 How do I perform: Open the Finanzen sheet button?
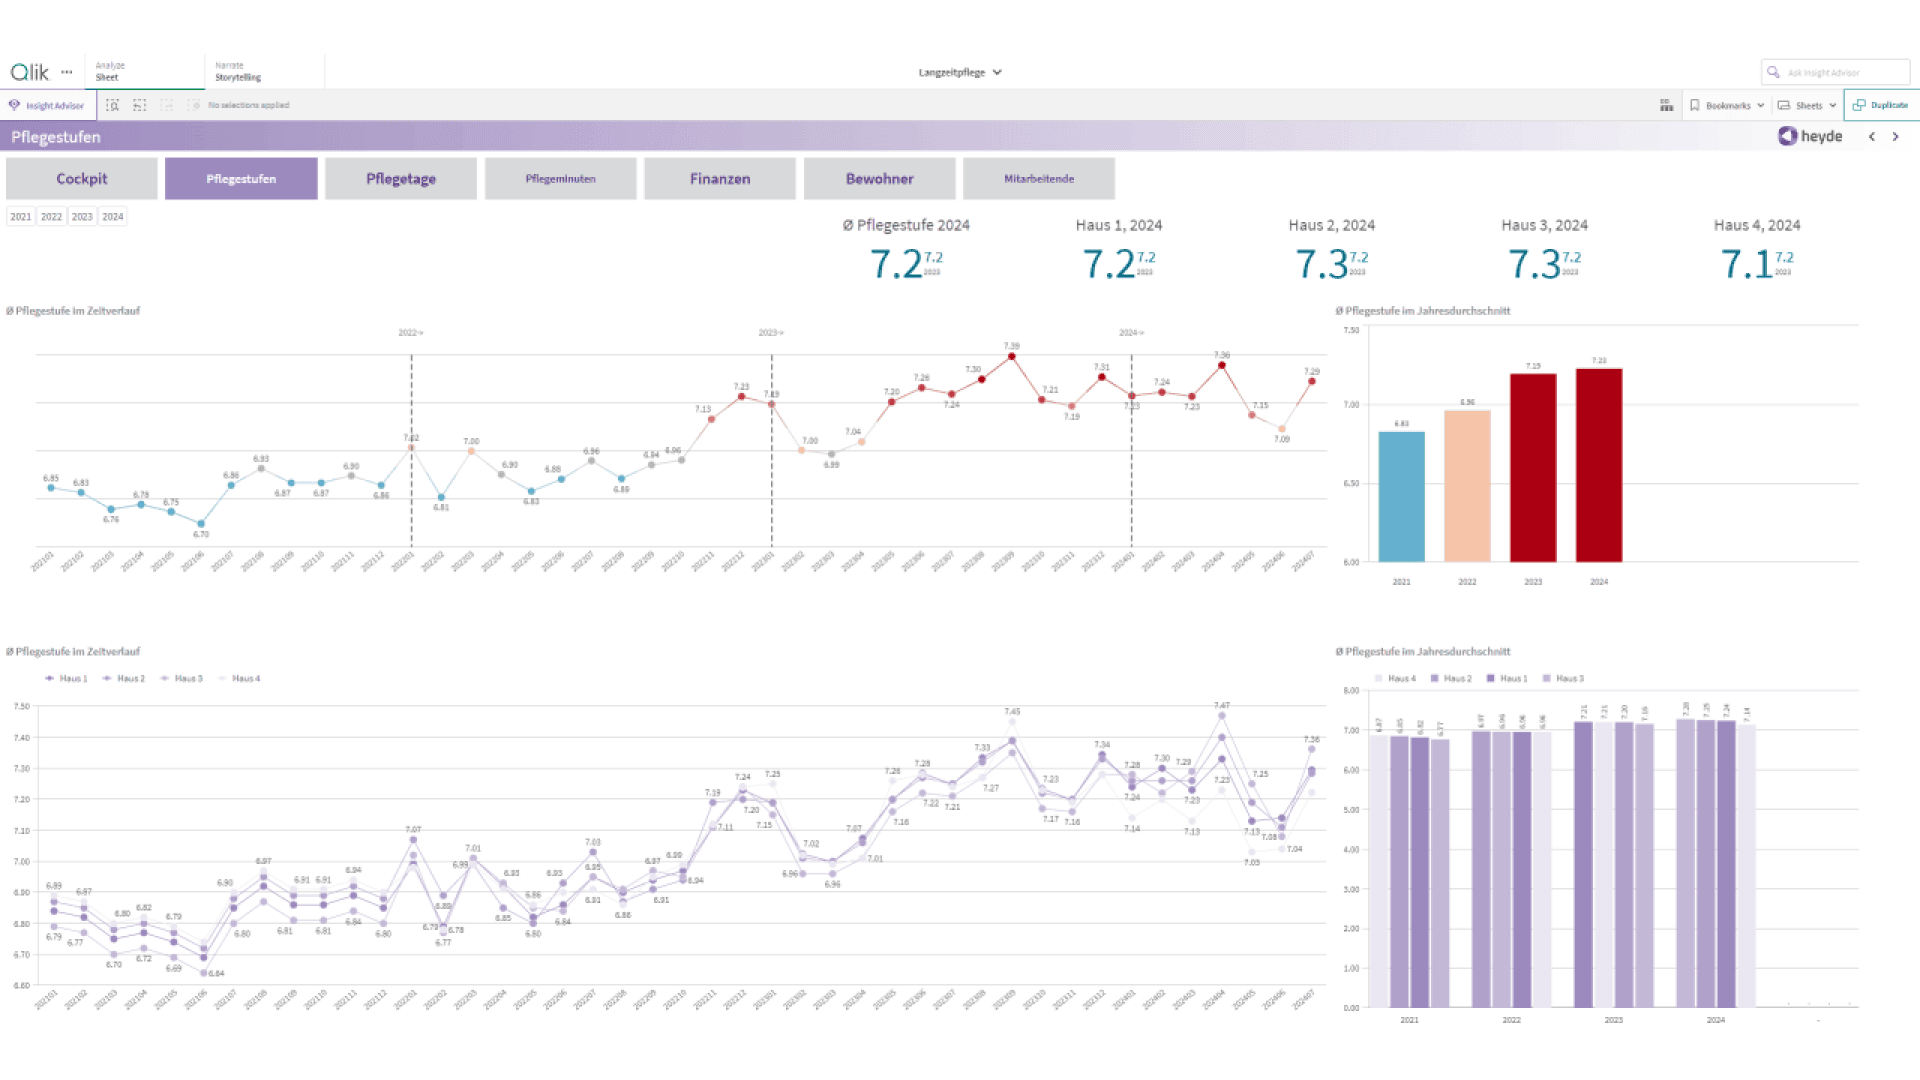(x=720, y=179)
